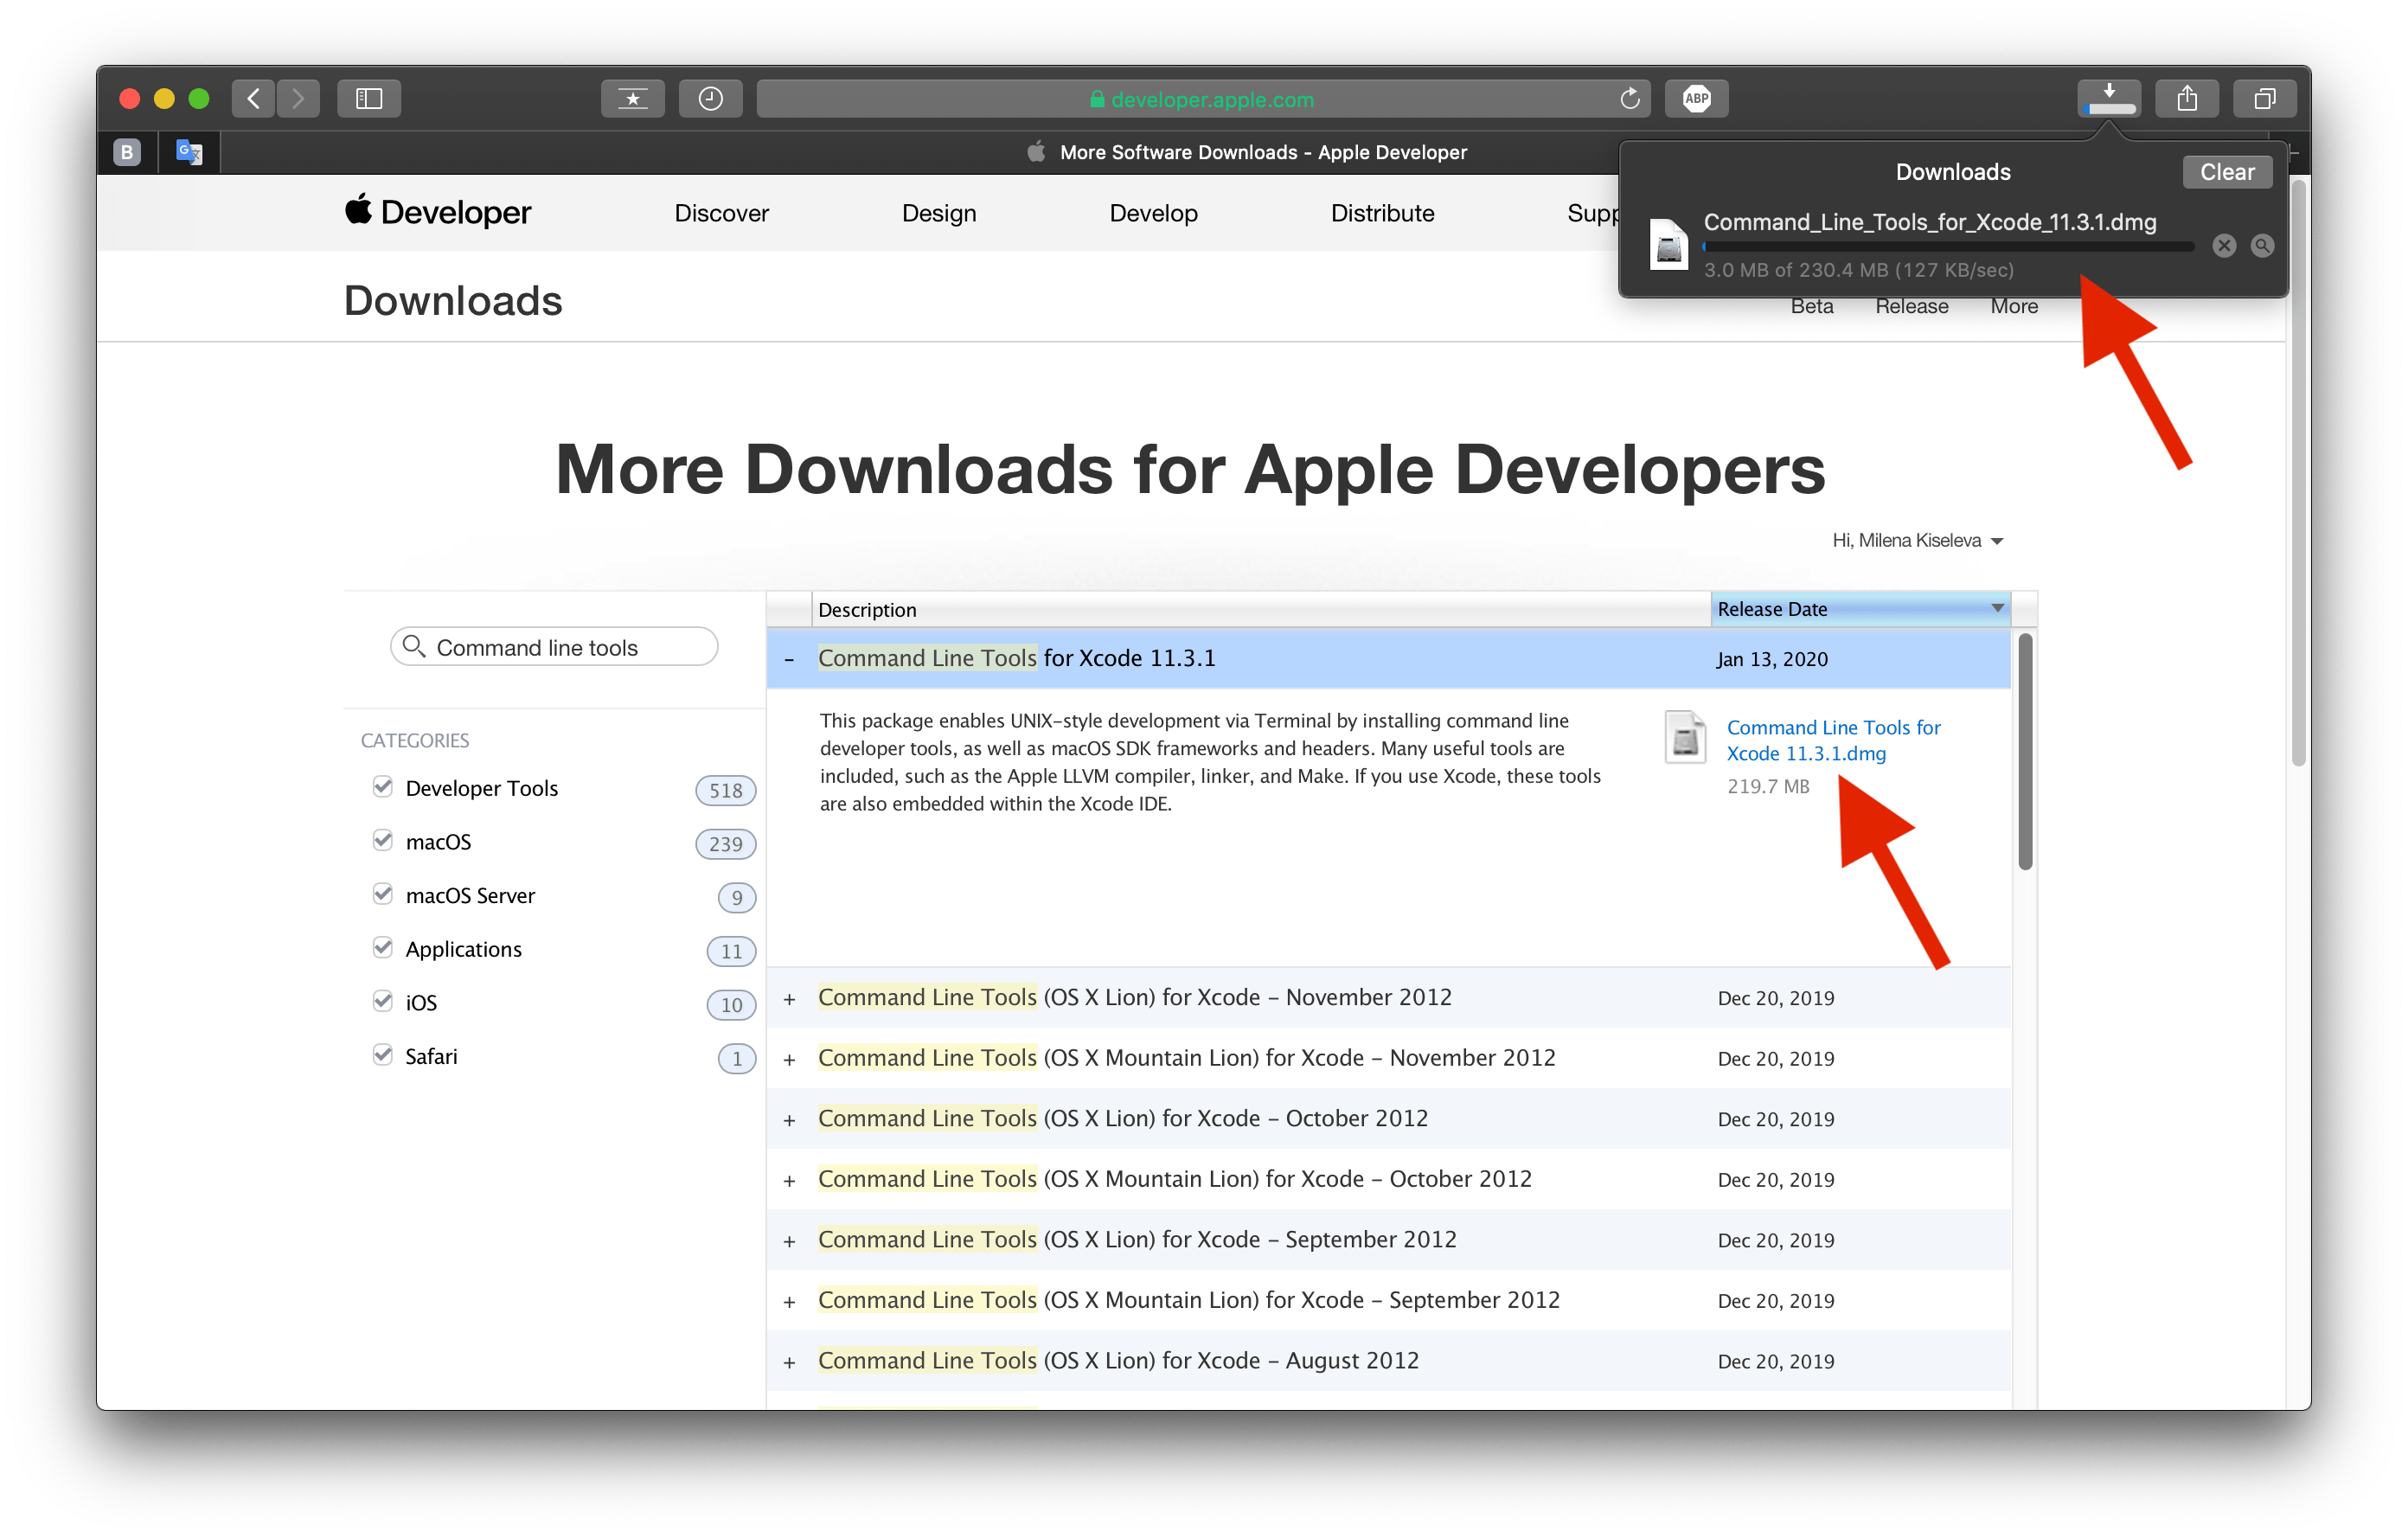Screen dimensions: 2408x1538
Task: Toggle the Applications category checkbox
Action: pyautogui.click(x=382, y=947)
